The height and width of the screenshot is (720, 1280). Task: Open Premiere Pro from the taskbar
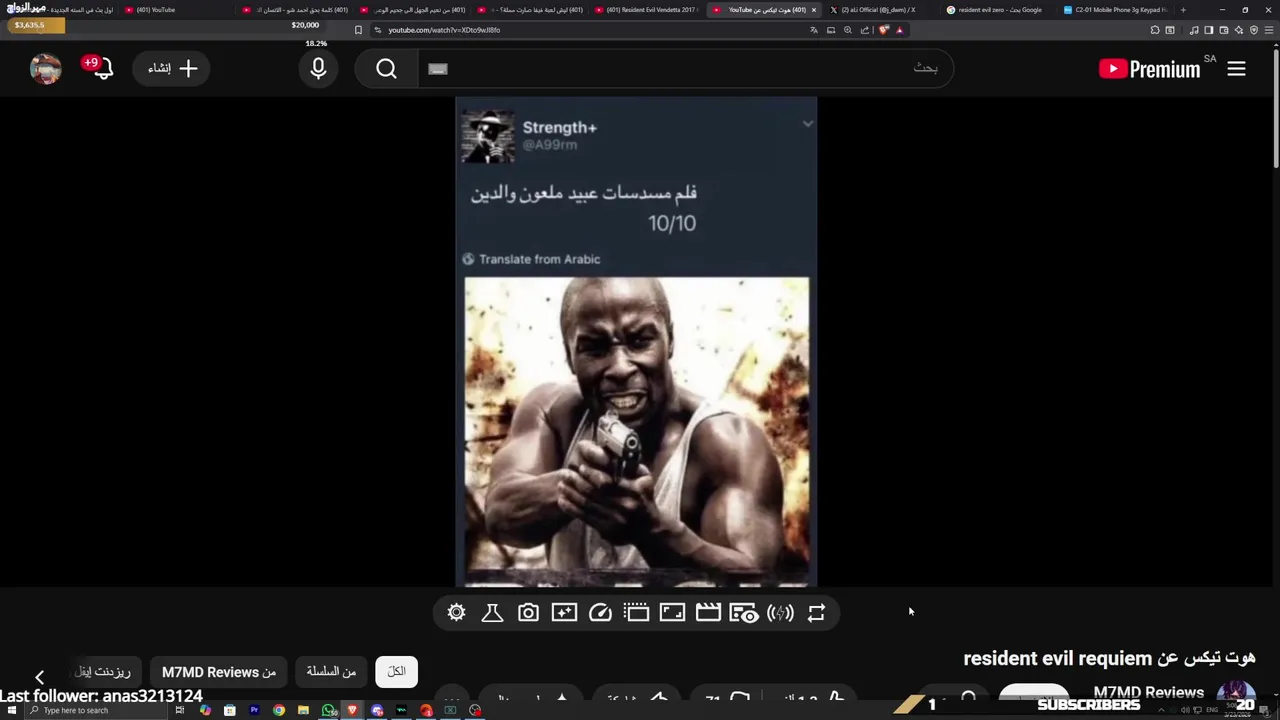[254, 710]
